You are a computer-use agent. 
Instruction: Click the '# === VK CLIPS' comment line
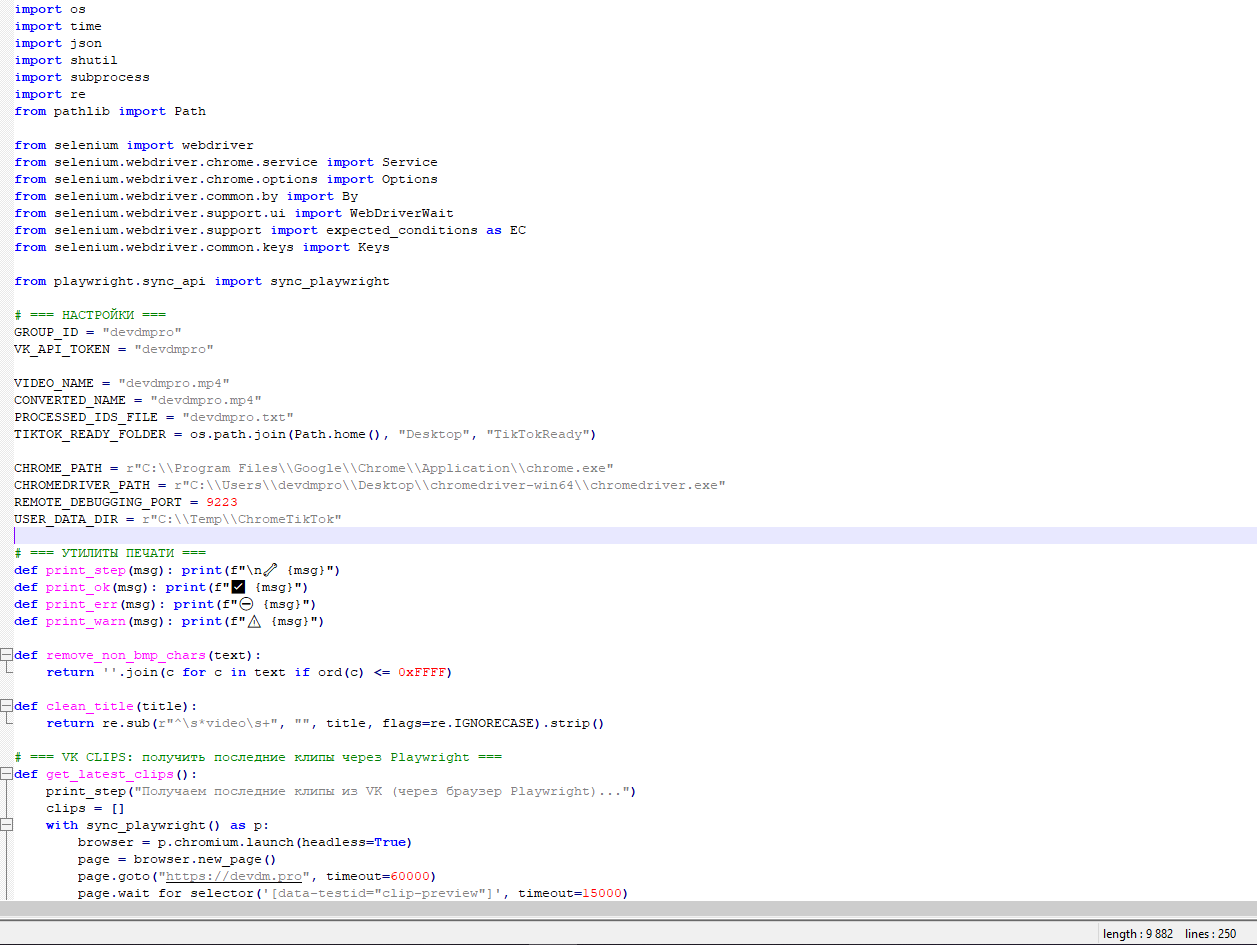[258, 757]
